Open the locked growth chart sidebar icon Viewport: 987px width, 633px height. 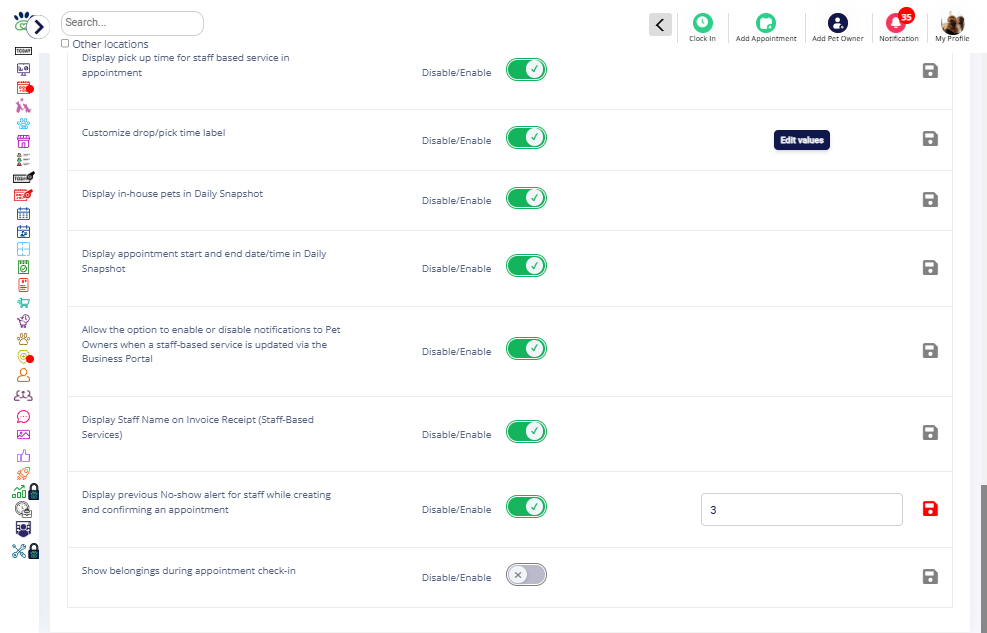click(x=25, y=492)
